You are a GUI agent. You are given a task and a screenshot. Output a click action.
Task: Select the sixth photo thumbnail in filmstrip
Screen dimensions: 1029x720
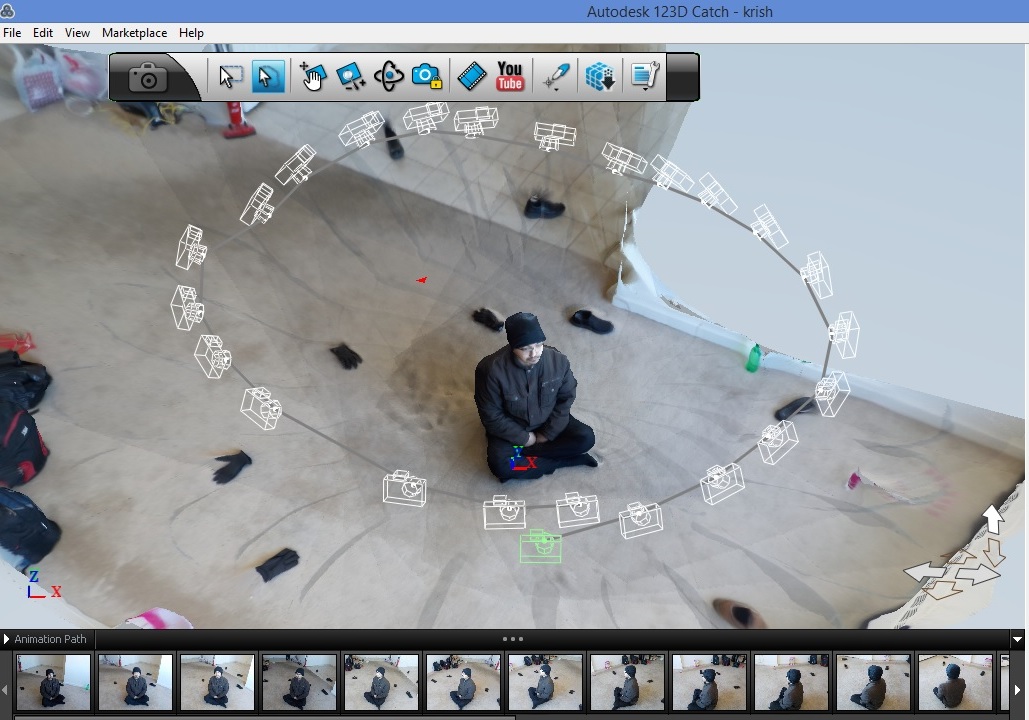tap(463, 683)
